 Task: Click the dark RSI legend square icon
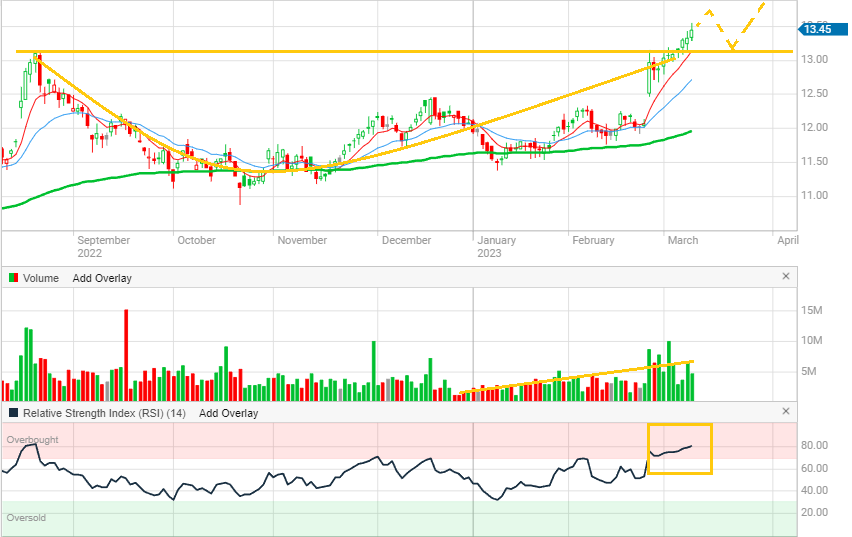pos(13,413)
